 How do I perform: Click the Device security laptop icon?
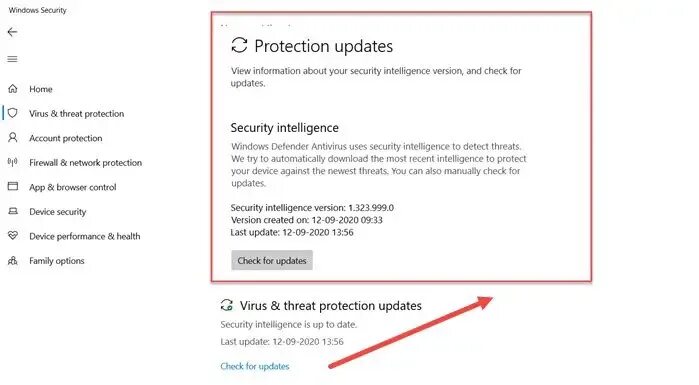[13, 211]
